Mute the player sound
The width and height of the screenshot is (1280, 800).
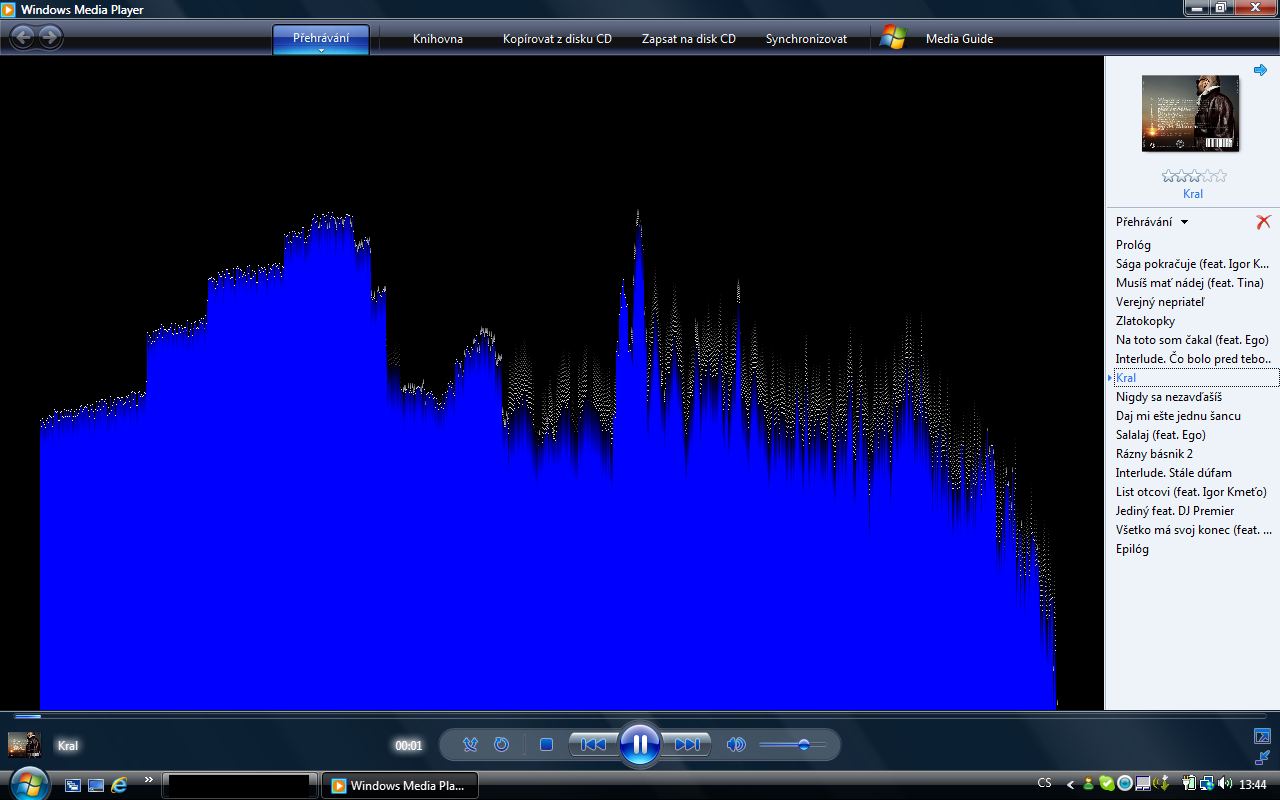(736, 744)
